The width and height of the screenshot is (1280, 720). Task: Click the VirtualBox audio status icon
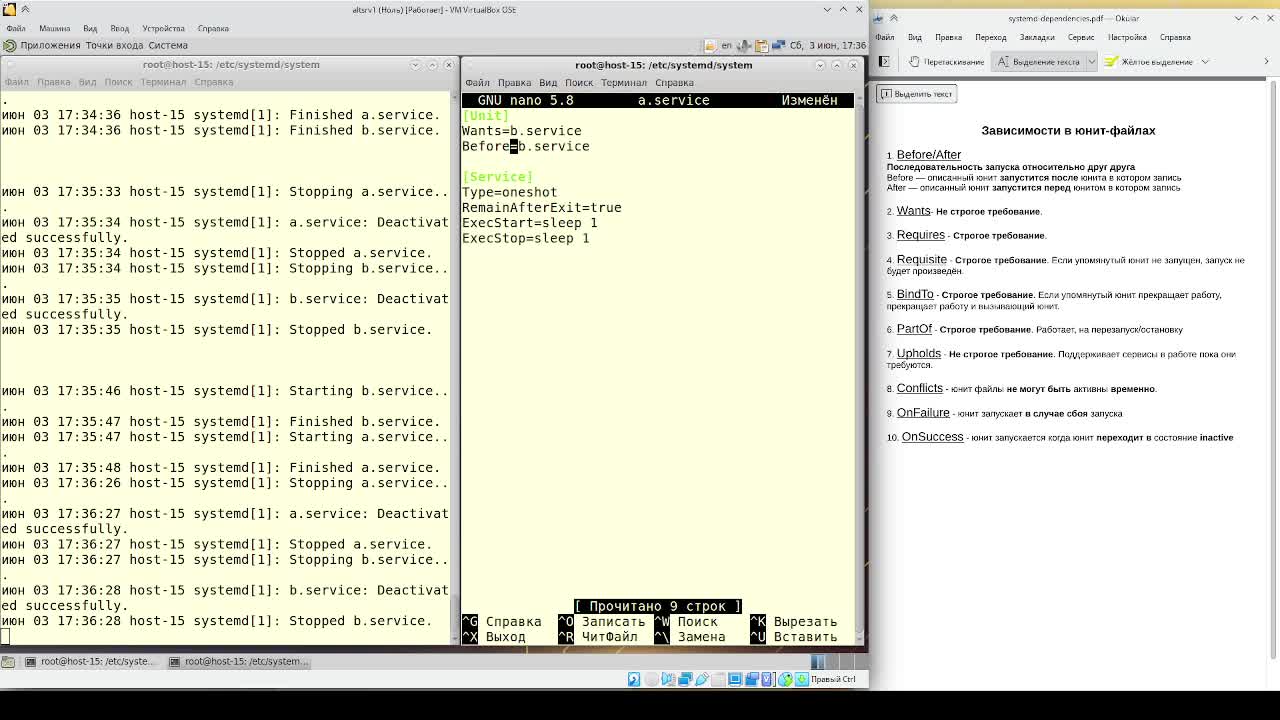[668, 679]
